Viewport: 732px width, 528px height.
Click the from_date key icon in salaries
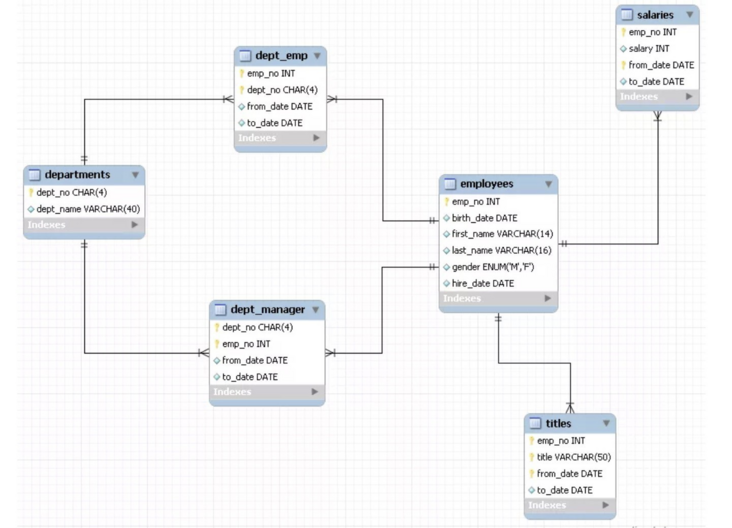coord(623,65)
